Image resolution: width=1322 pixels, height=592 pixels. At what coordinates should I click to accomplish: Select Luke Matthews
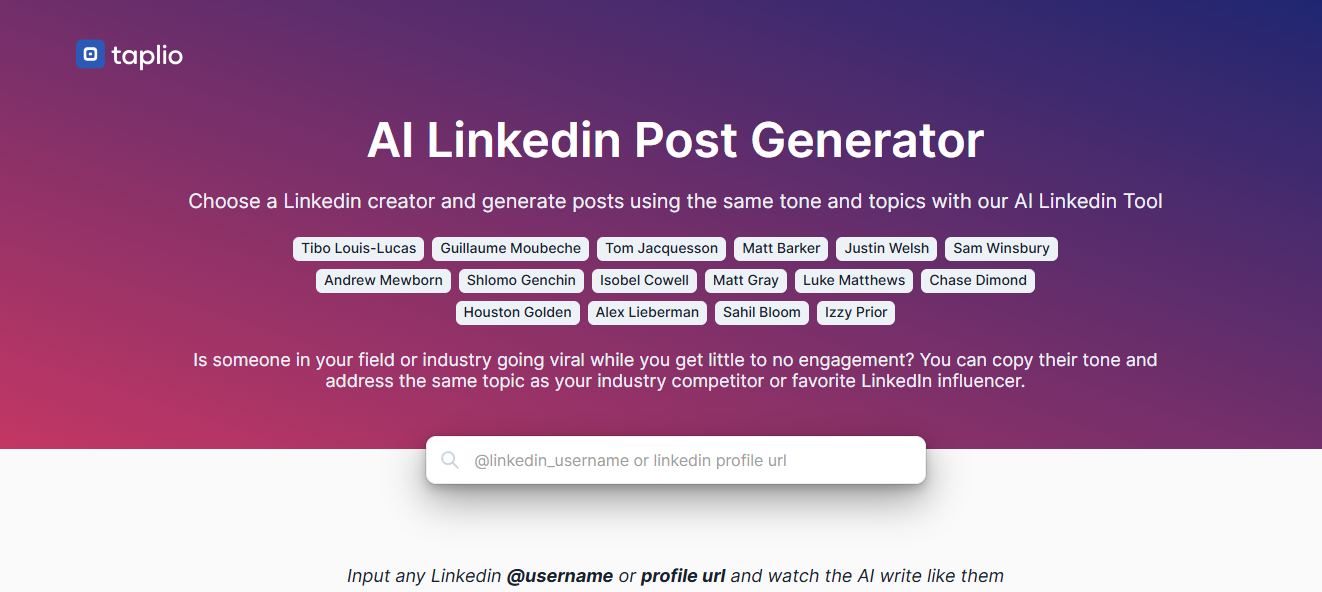[x=853, y=280]
